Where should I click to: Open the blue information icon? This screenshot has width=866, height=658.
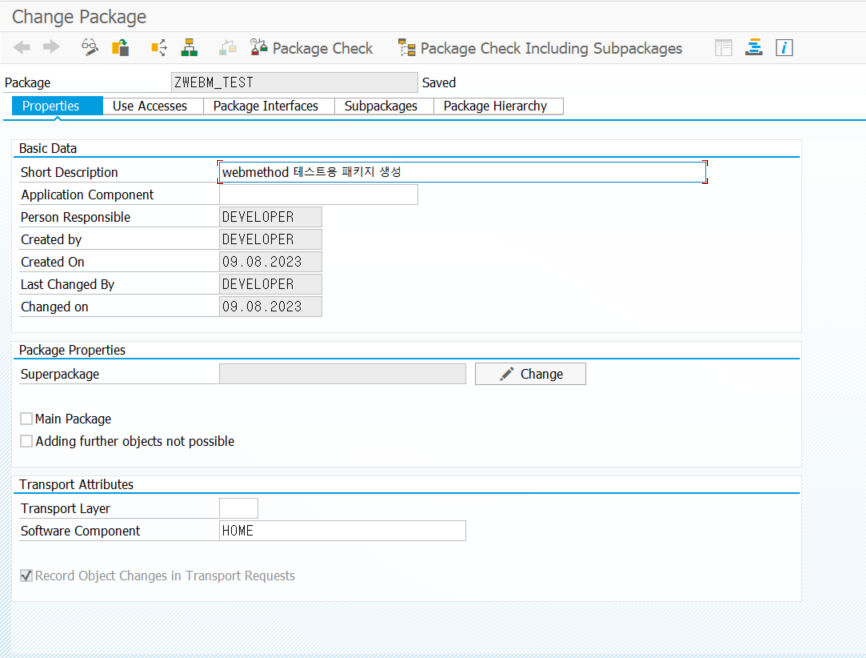pos(784,48)
